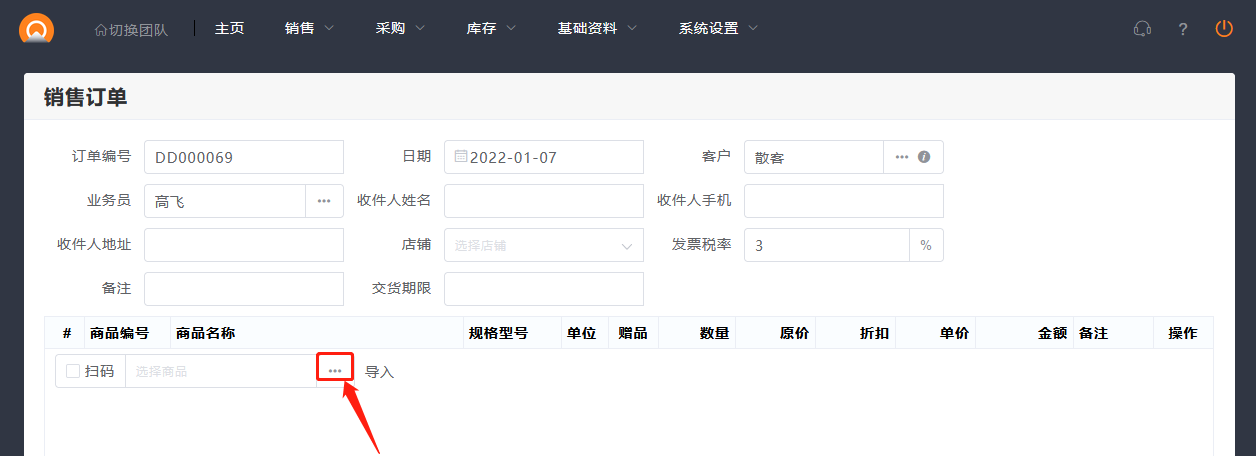The image size is (1256, 456).
Task: Open the 日期 date picker field
Action: (x=543, y=157)
